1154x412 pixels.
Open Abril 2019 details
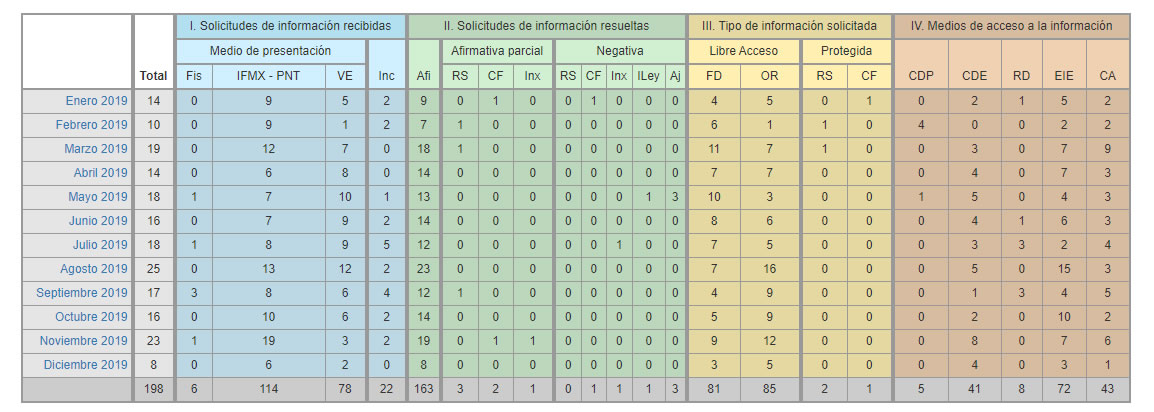pyautogui.click(x=100, y=173)
